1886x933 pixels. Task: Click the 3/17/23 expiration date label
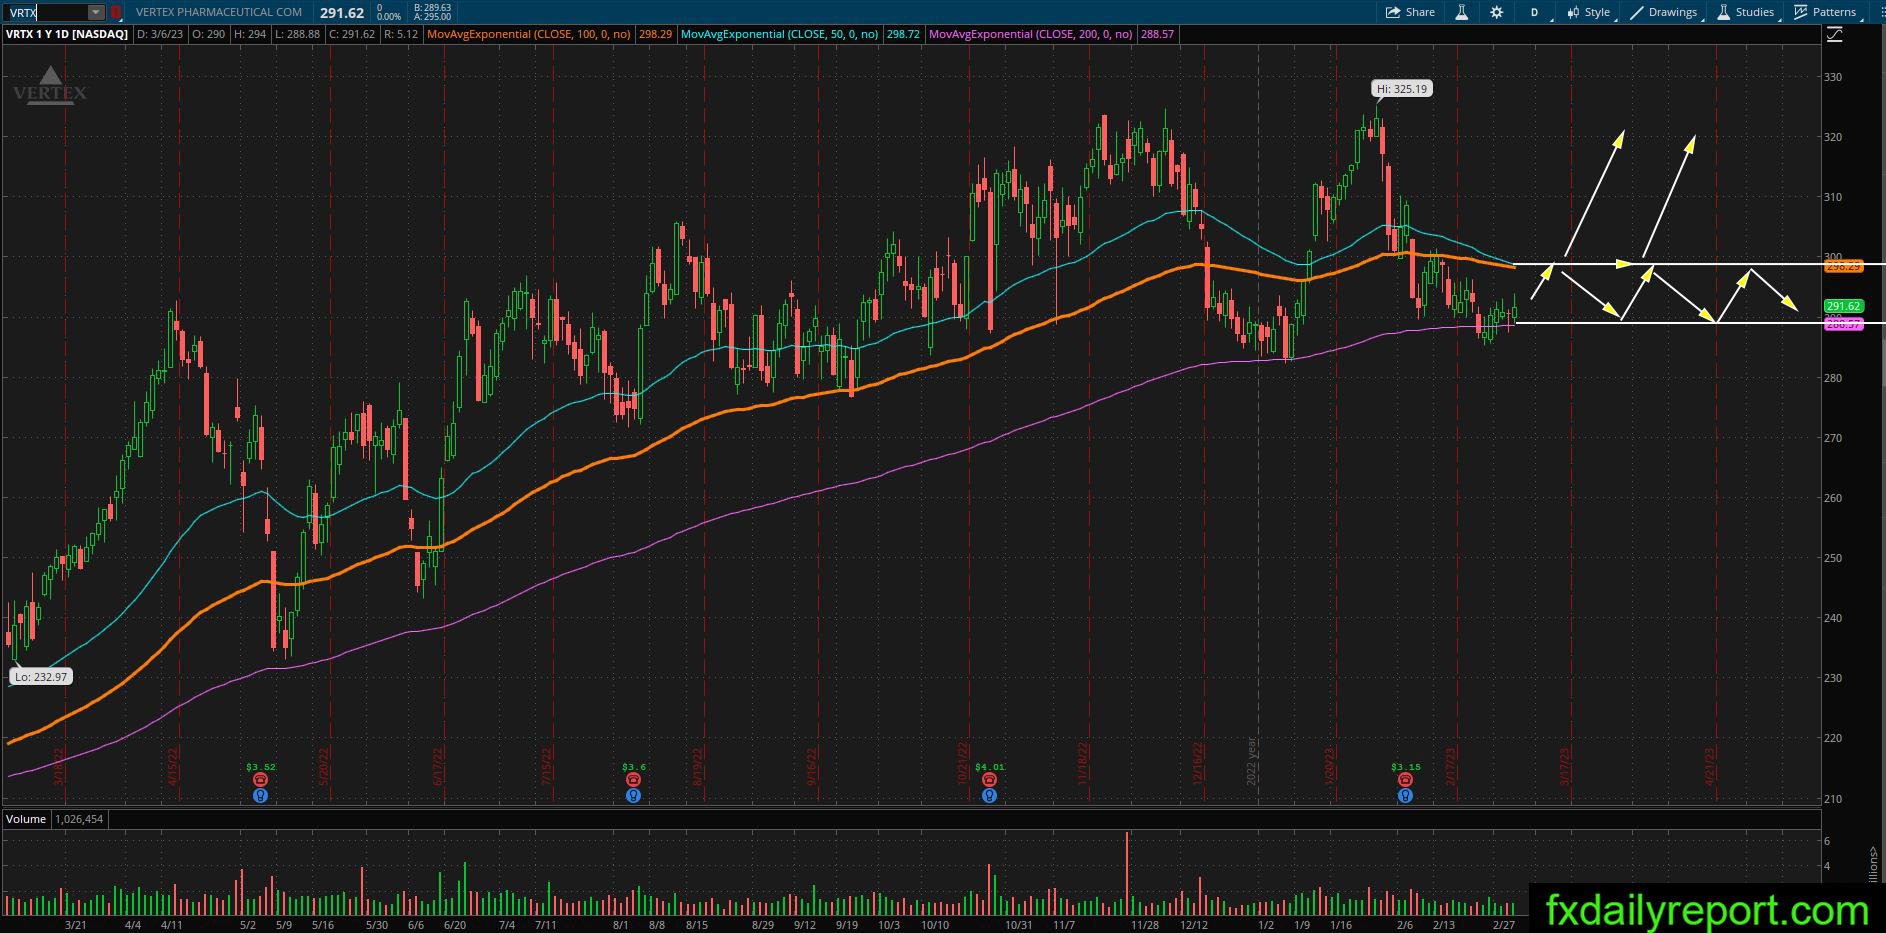pyautogui.click(x=1566, y=766)
